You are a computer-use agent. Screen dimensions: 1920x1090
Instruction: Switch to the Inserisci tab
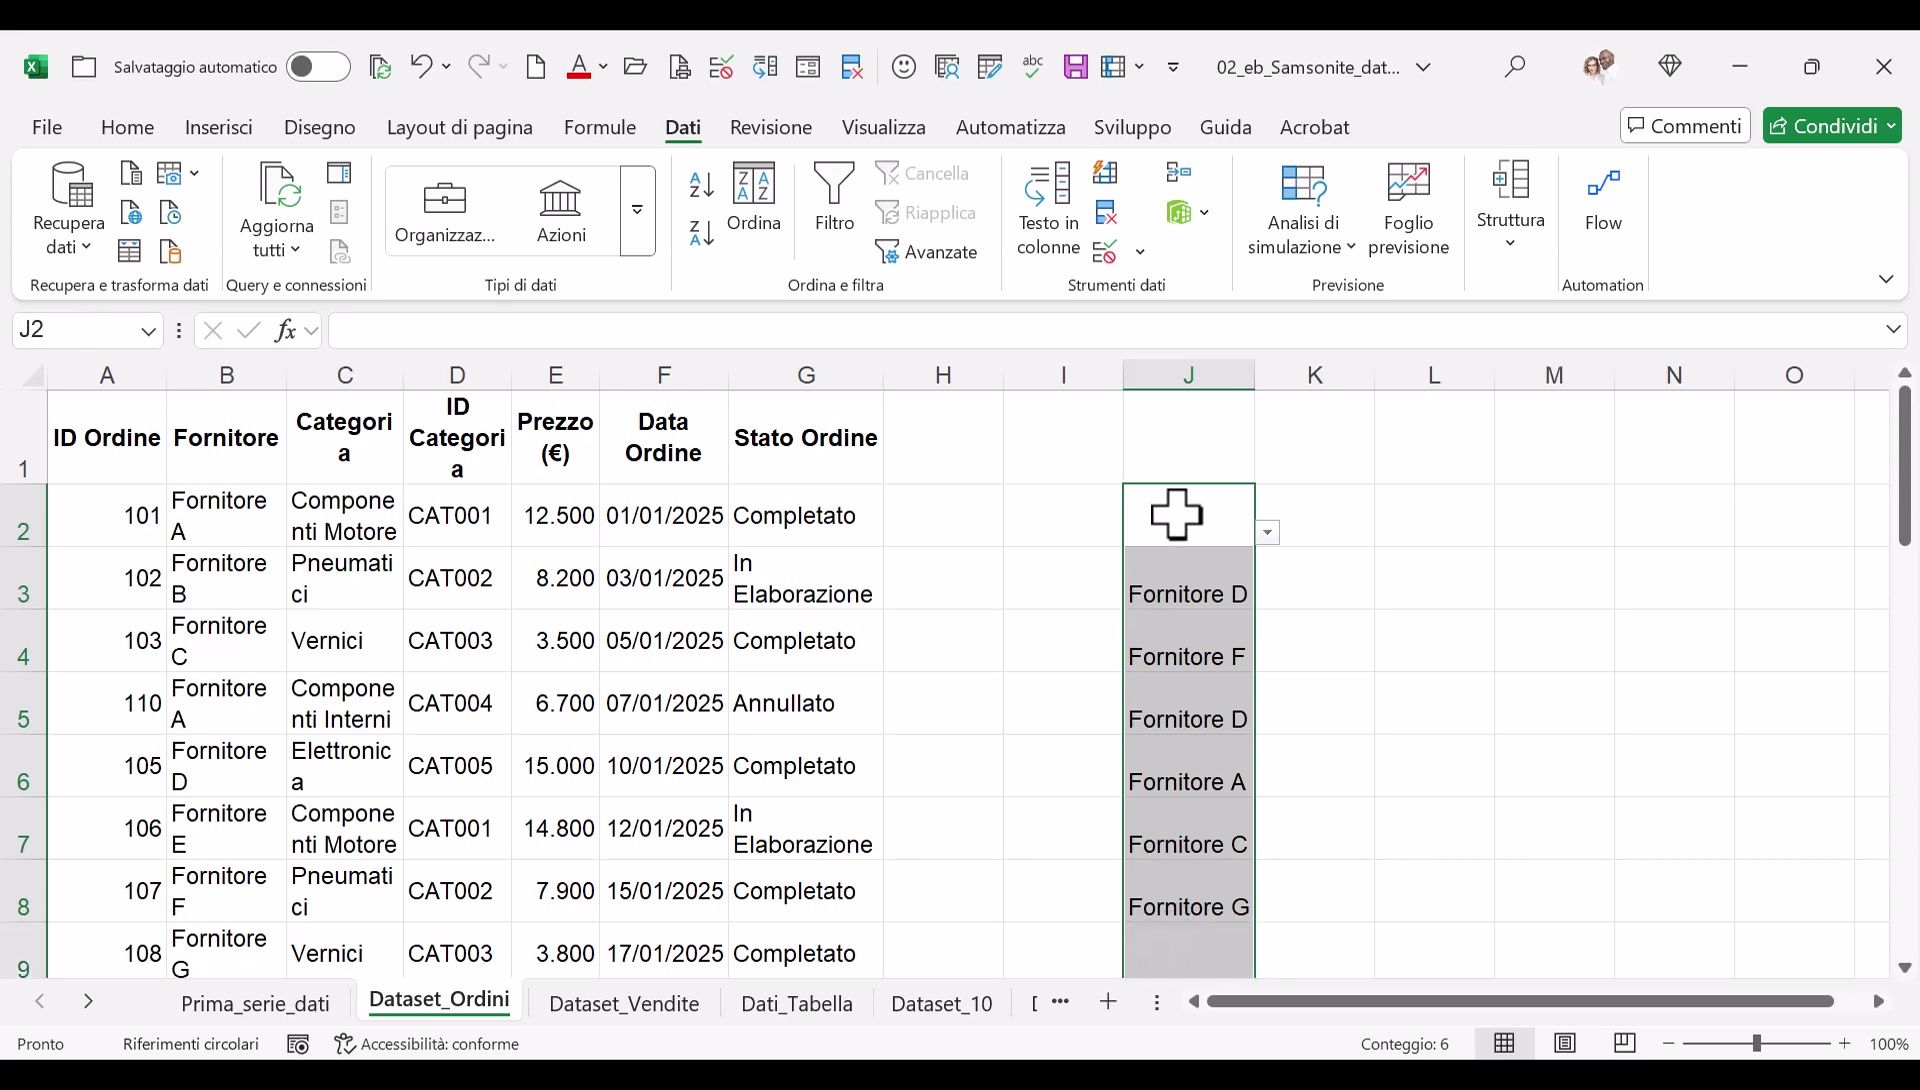[x=219, y=127]
